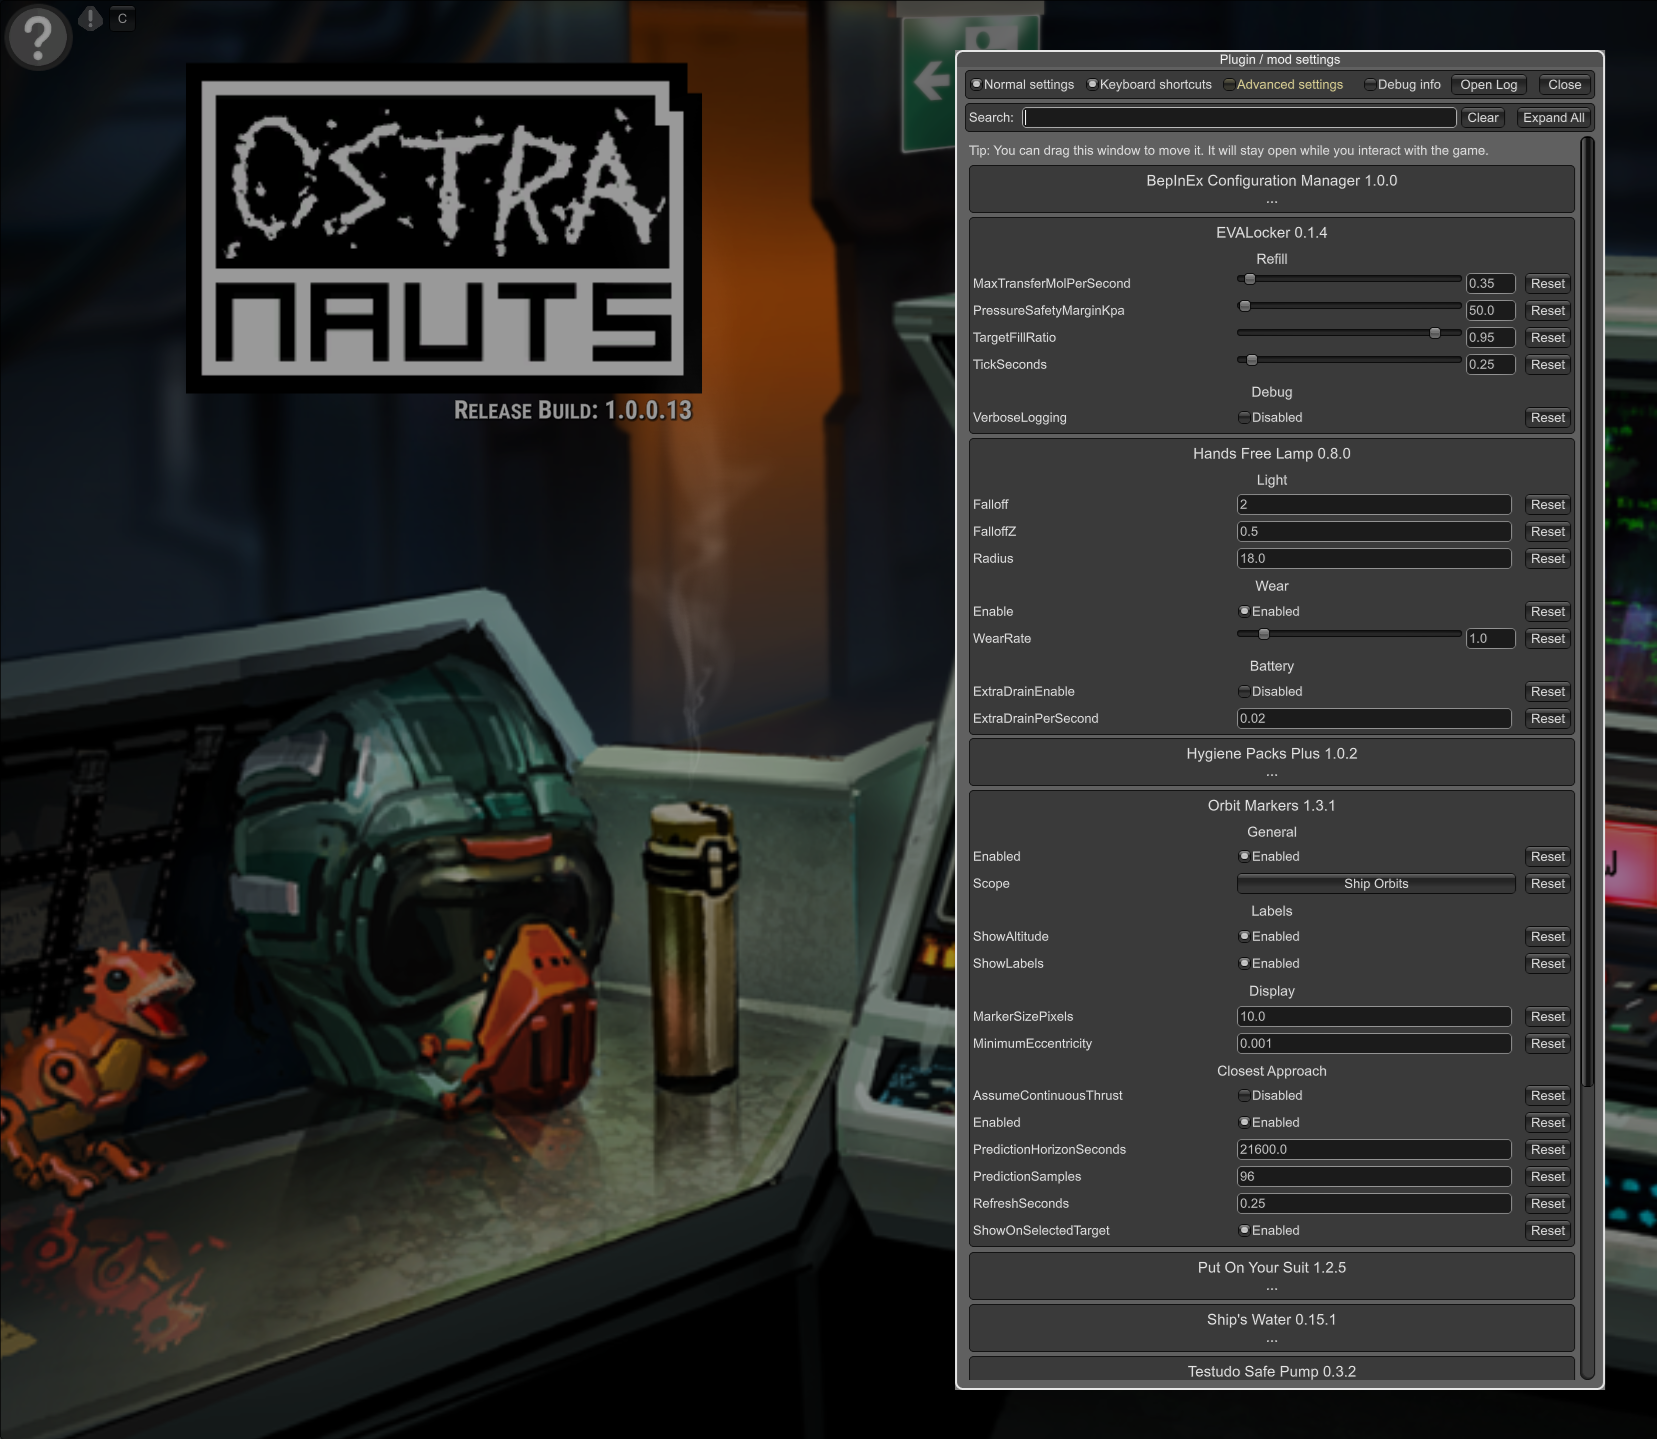Enable VerboseLogging toggle
The image size is (1657, 1439).
pyautogui.click(x=1271, y=418)
